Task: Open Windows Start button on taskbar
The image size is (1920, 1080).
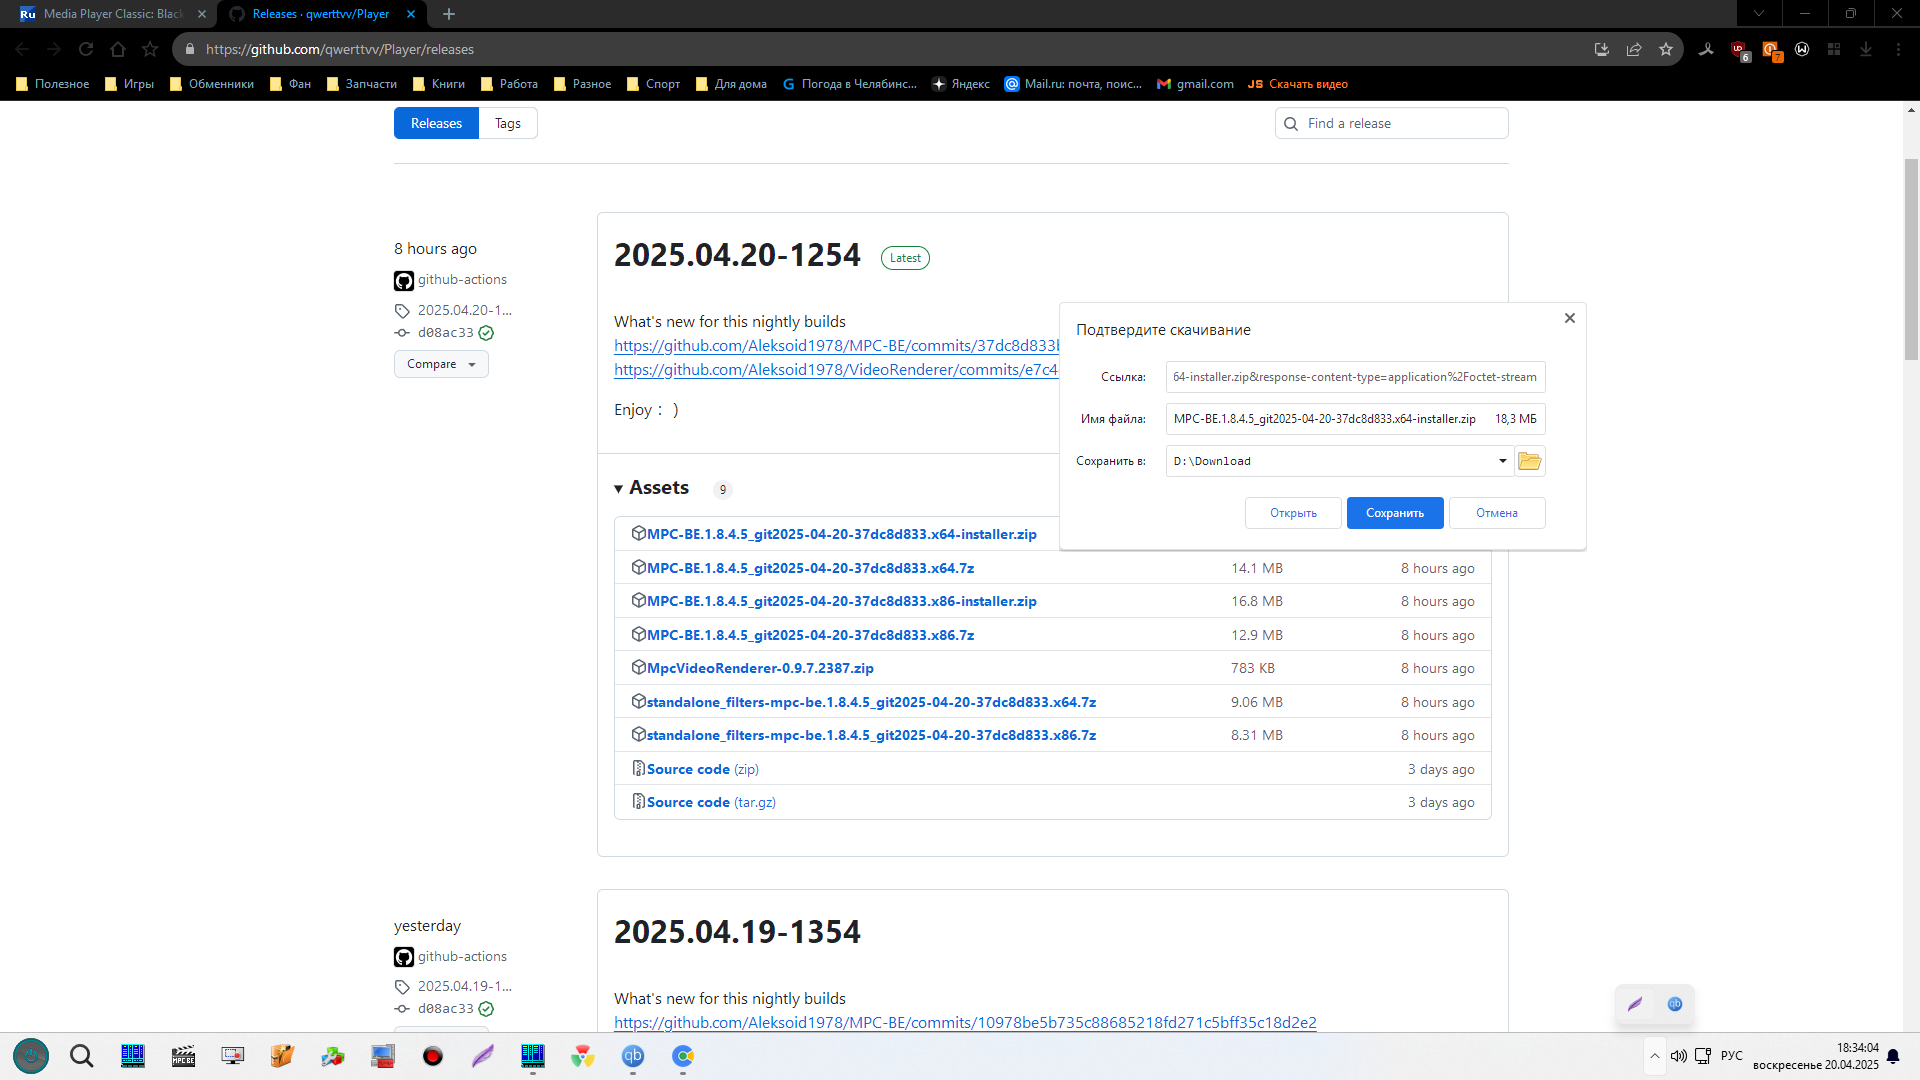Action: tap(31, 1056)
